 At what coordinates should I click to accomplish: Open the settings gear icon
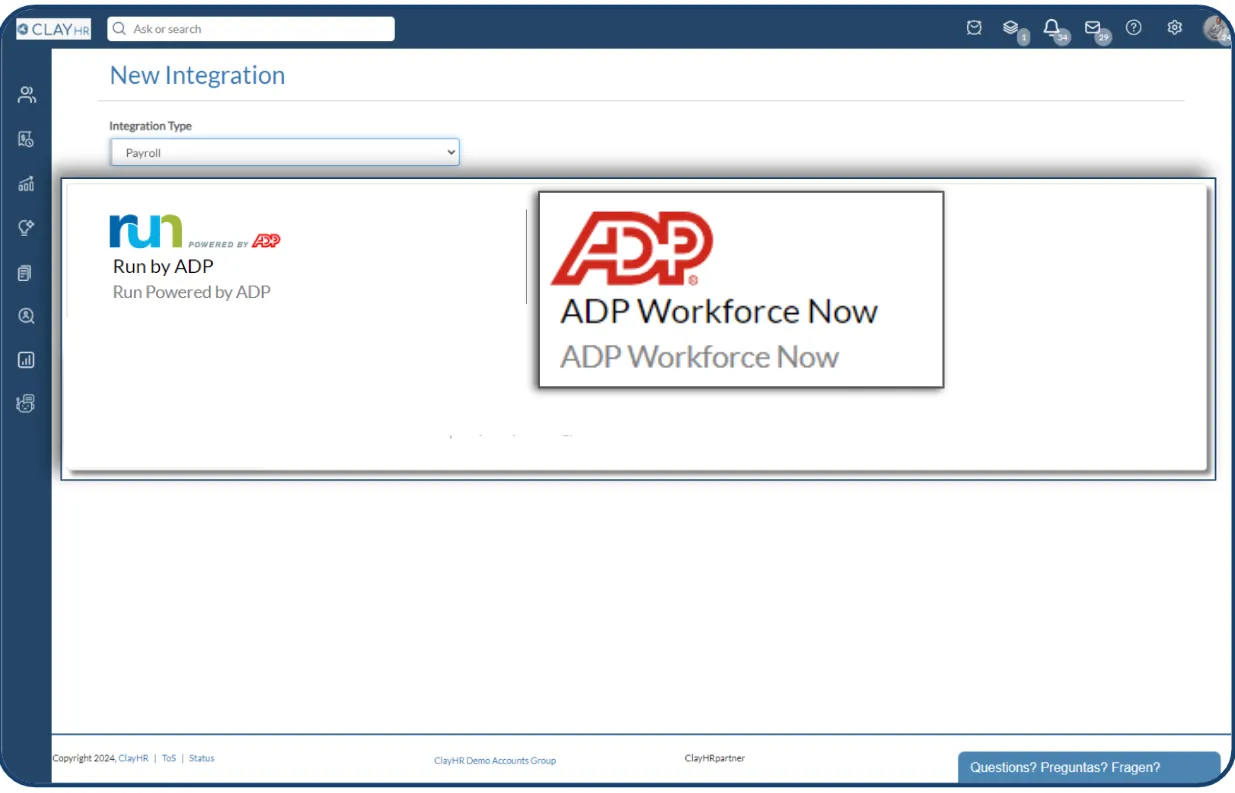[x=1175, y=28]
